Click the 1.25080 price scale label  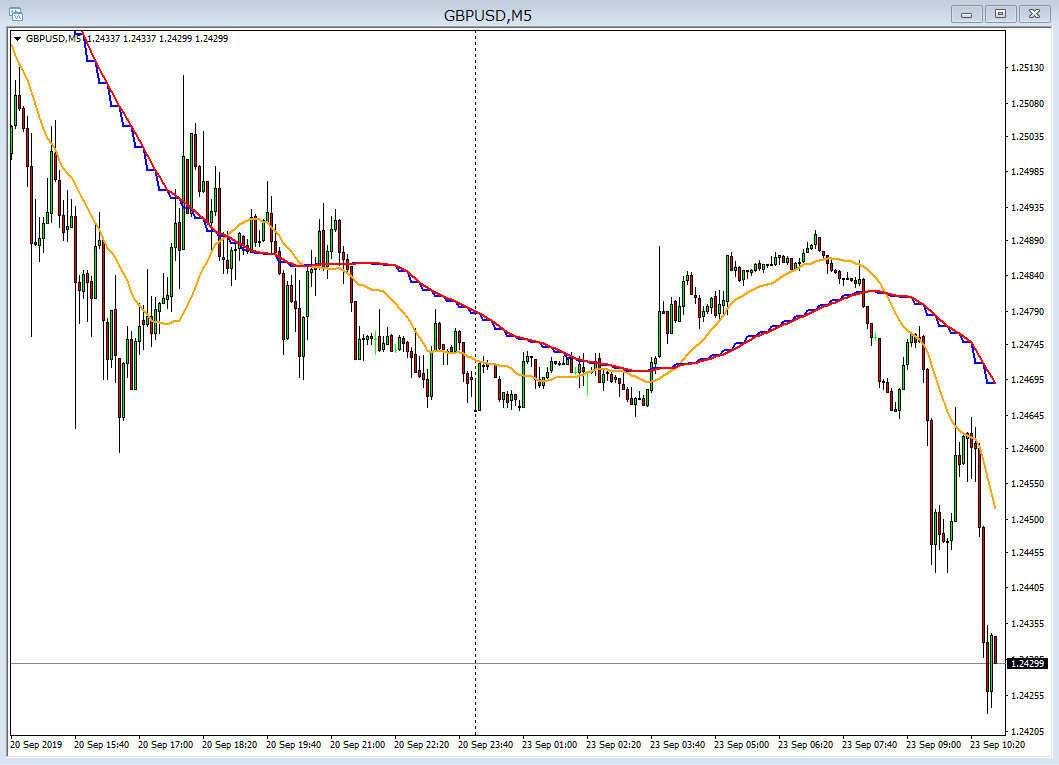coord(1027,103)
